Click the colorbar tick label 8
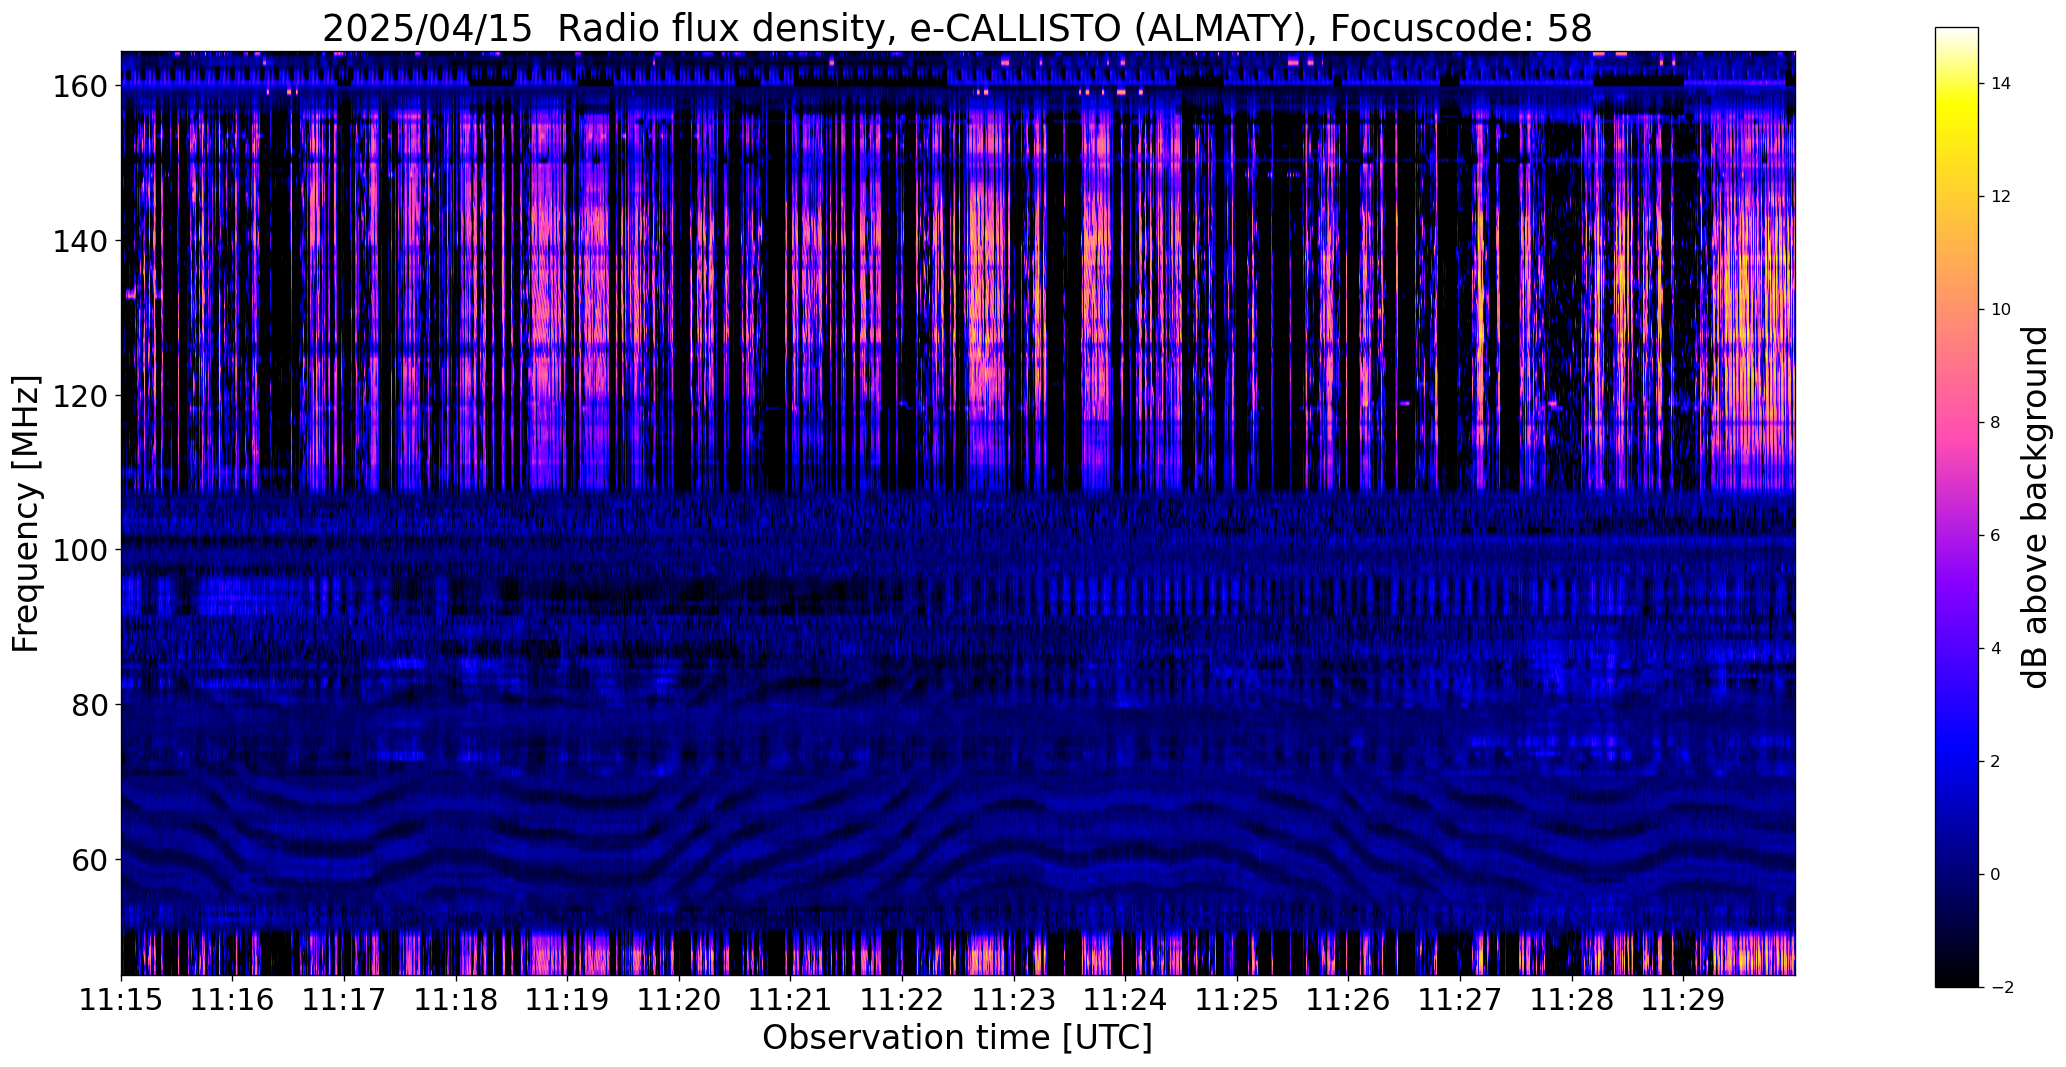The width and height of the screenshot is (2066, 1067). (1996, 423)
